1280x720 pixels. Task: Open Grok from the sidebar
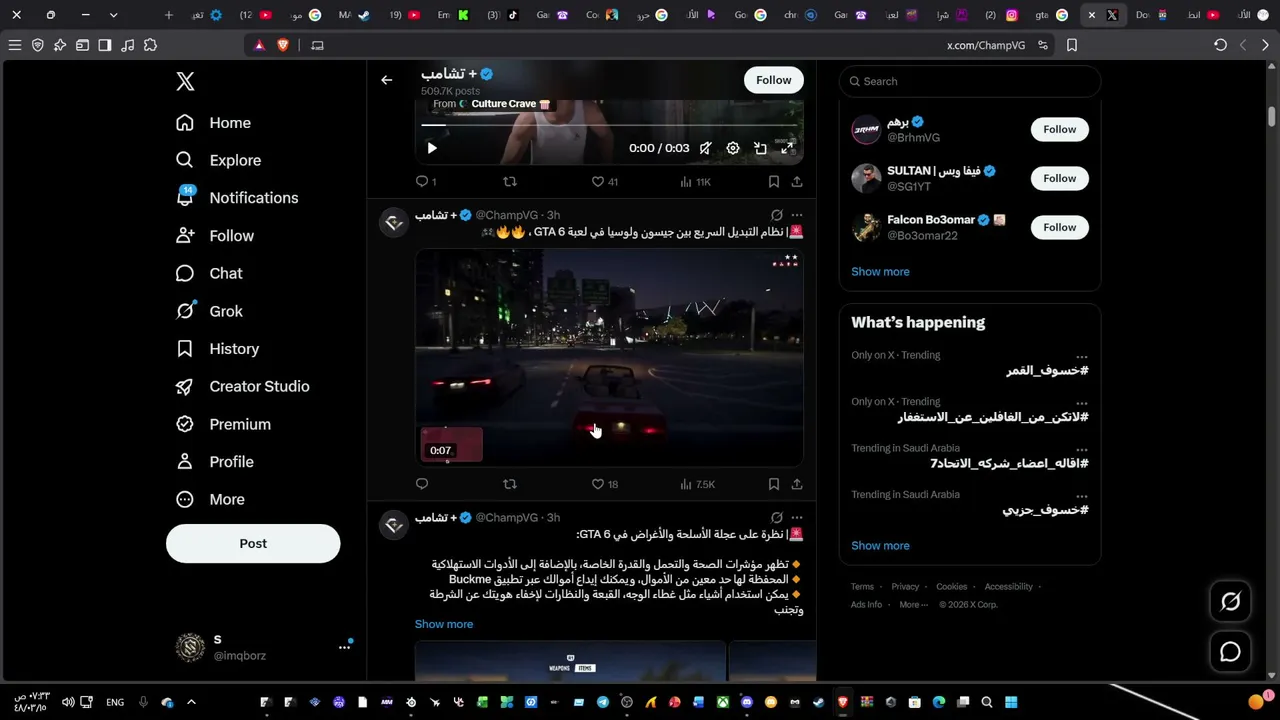click(x=209, y=311)
